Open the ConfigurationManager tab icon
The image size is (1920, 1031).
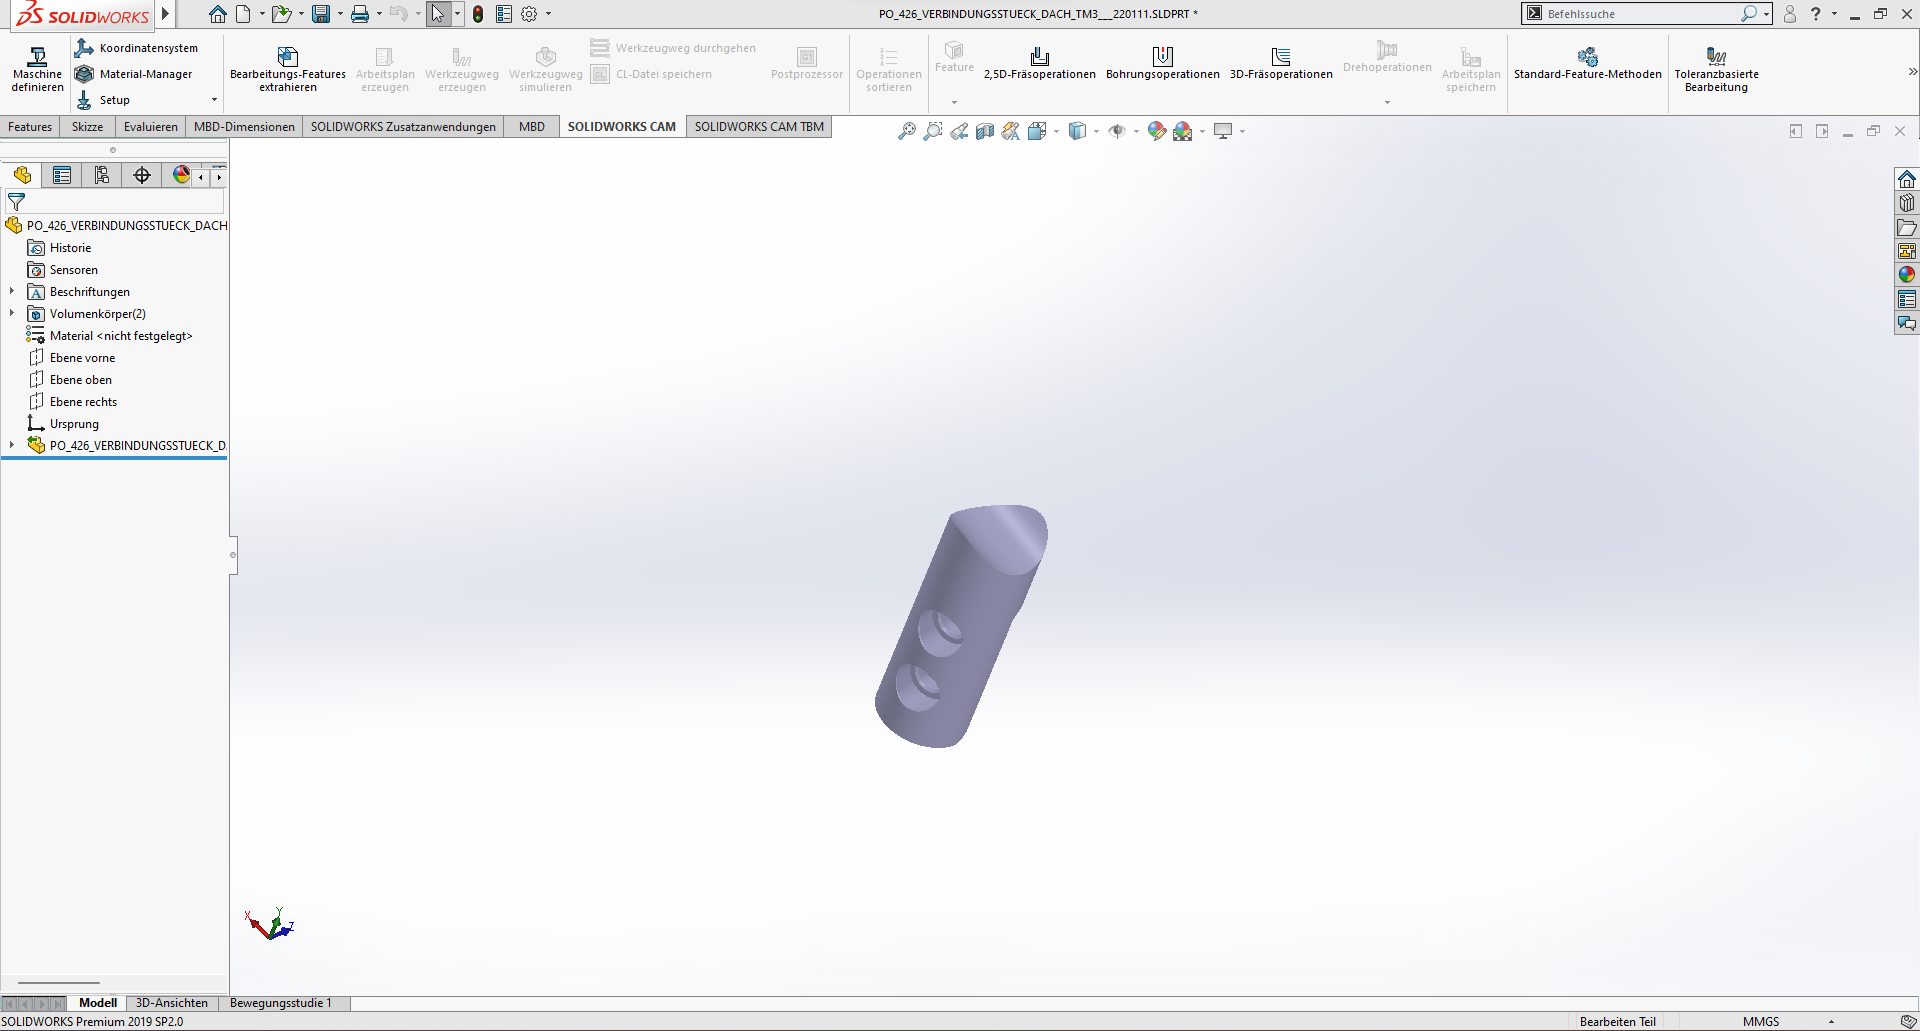pos(102,175)
